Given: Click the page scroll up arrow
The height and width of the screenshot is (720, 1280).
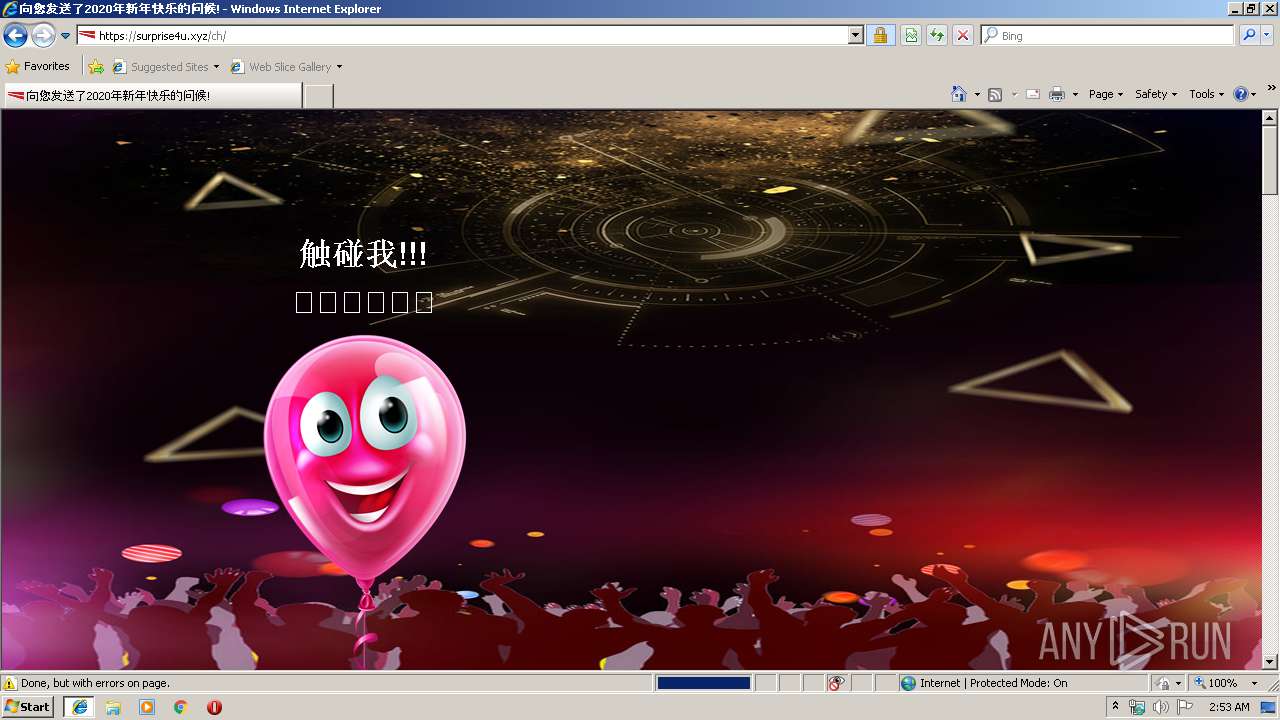Looking at the screenshot, I should 1270,118.
